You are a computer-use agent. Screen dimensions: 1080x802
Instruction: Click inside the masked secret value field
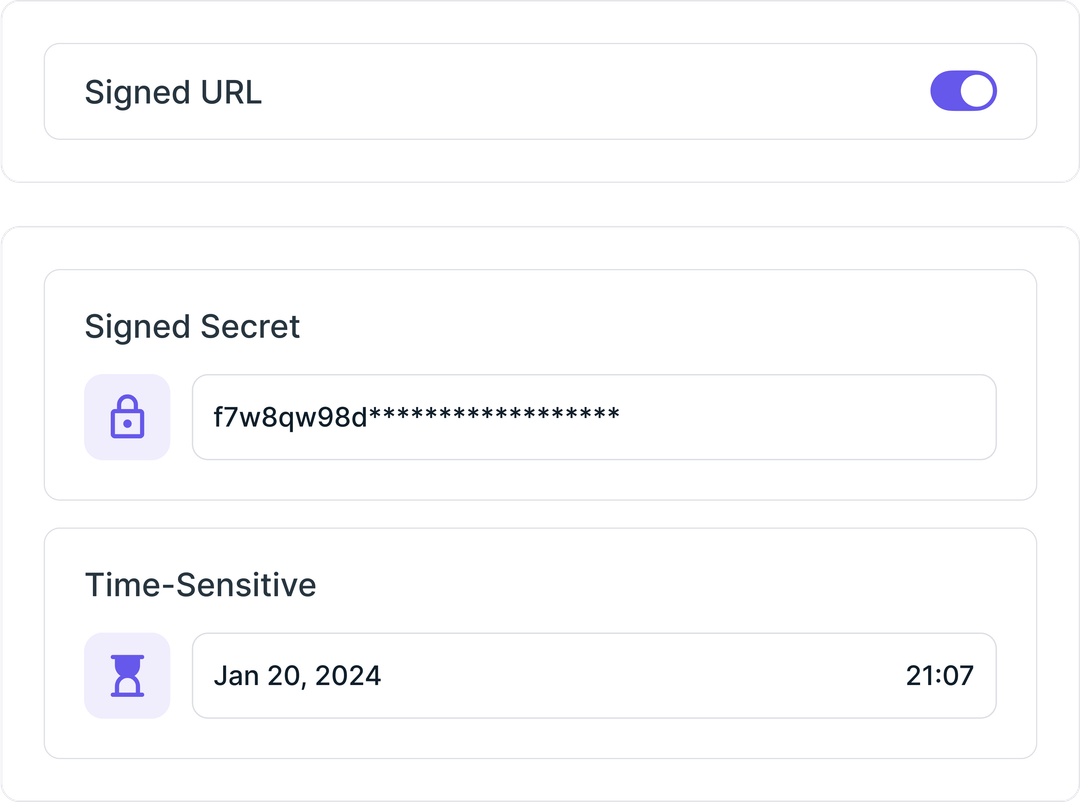(594, 416)
